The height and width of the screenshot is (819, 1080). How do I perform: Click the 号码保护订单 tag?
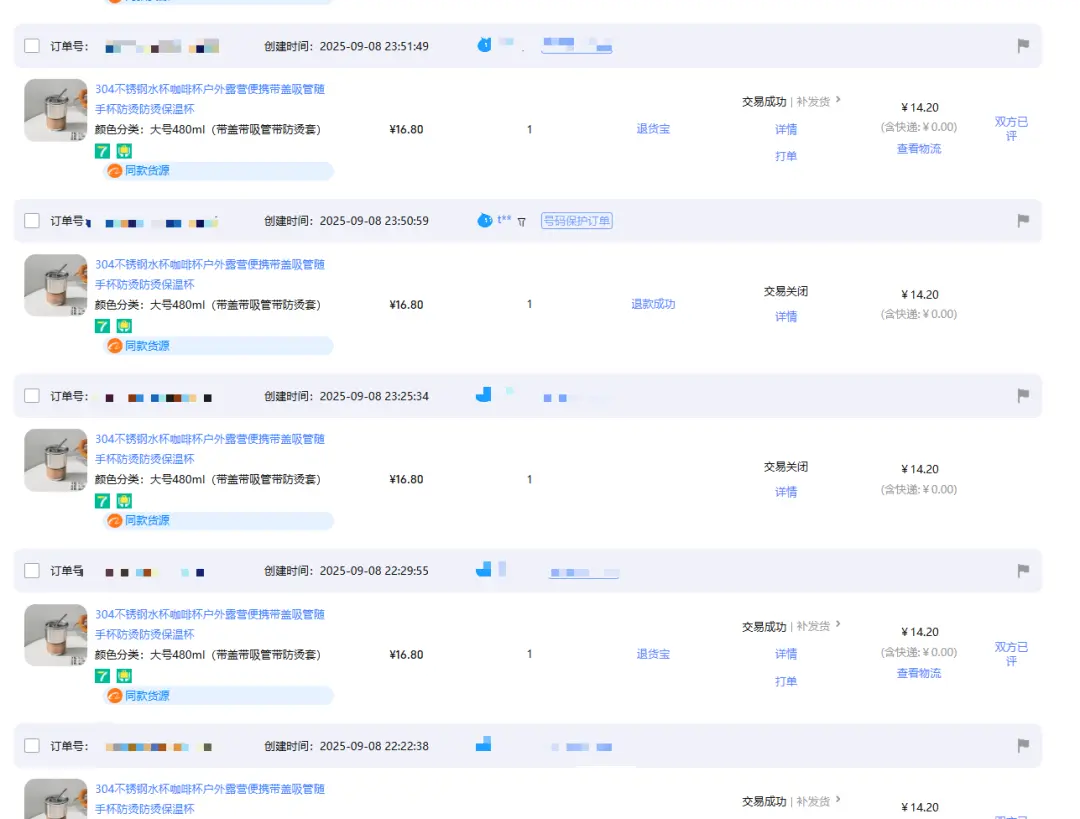pos(576,221)
